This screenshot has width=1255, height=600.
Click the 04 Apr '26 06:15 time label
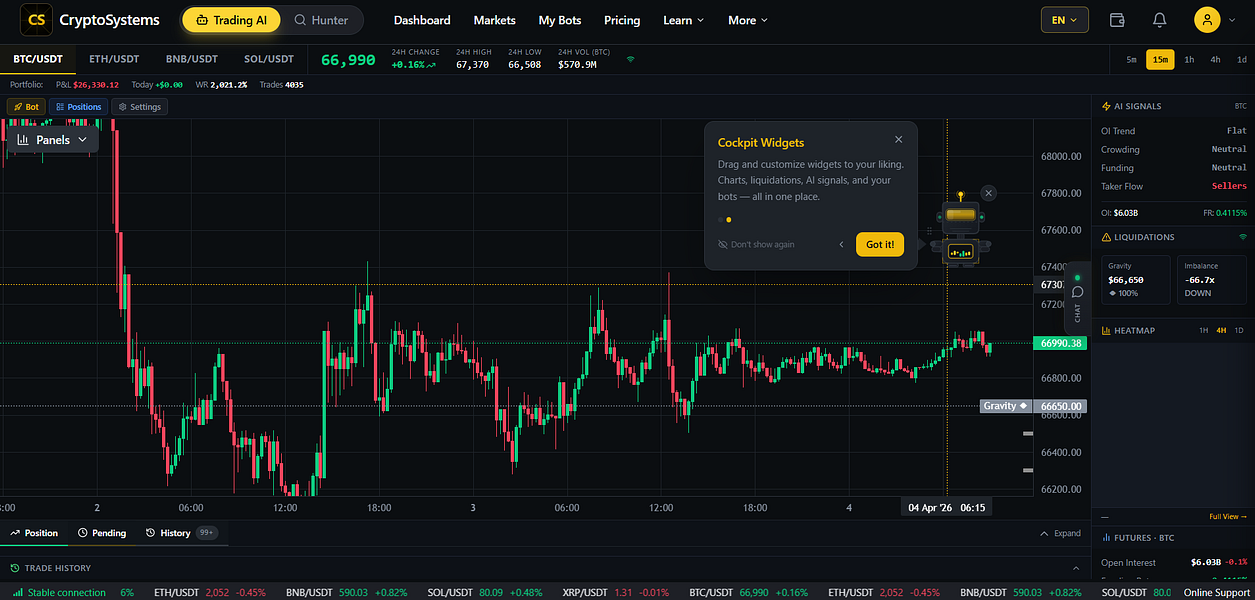(x=946, y=508)
